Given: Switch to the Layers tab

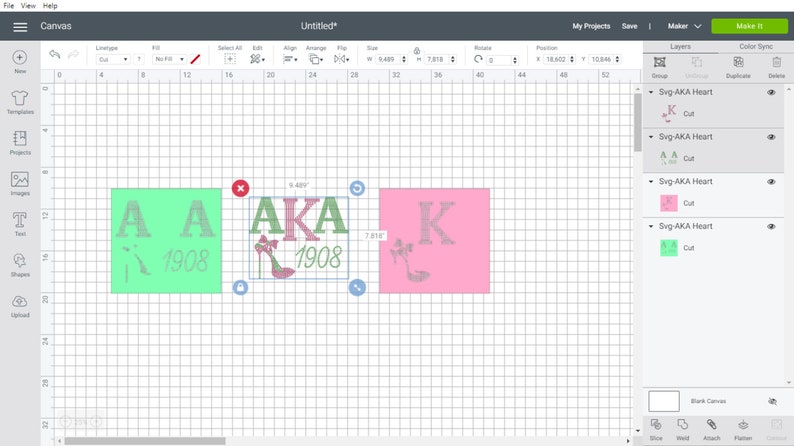Looking at the screenshot, I should [680, 47].
